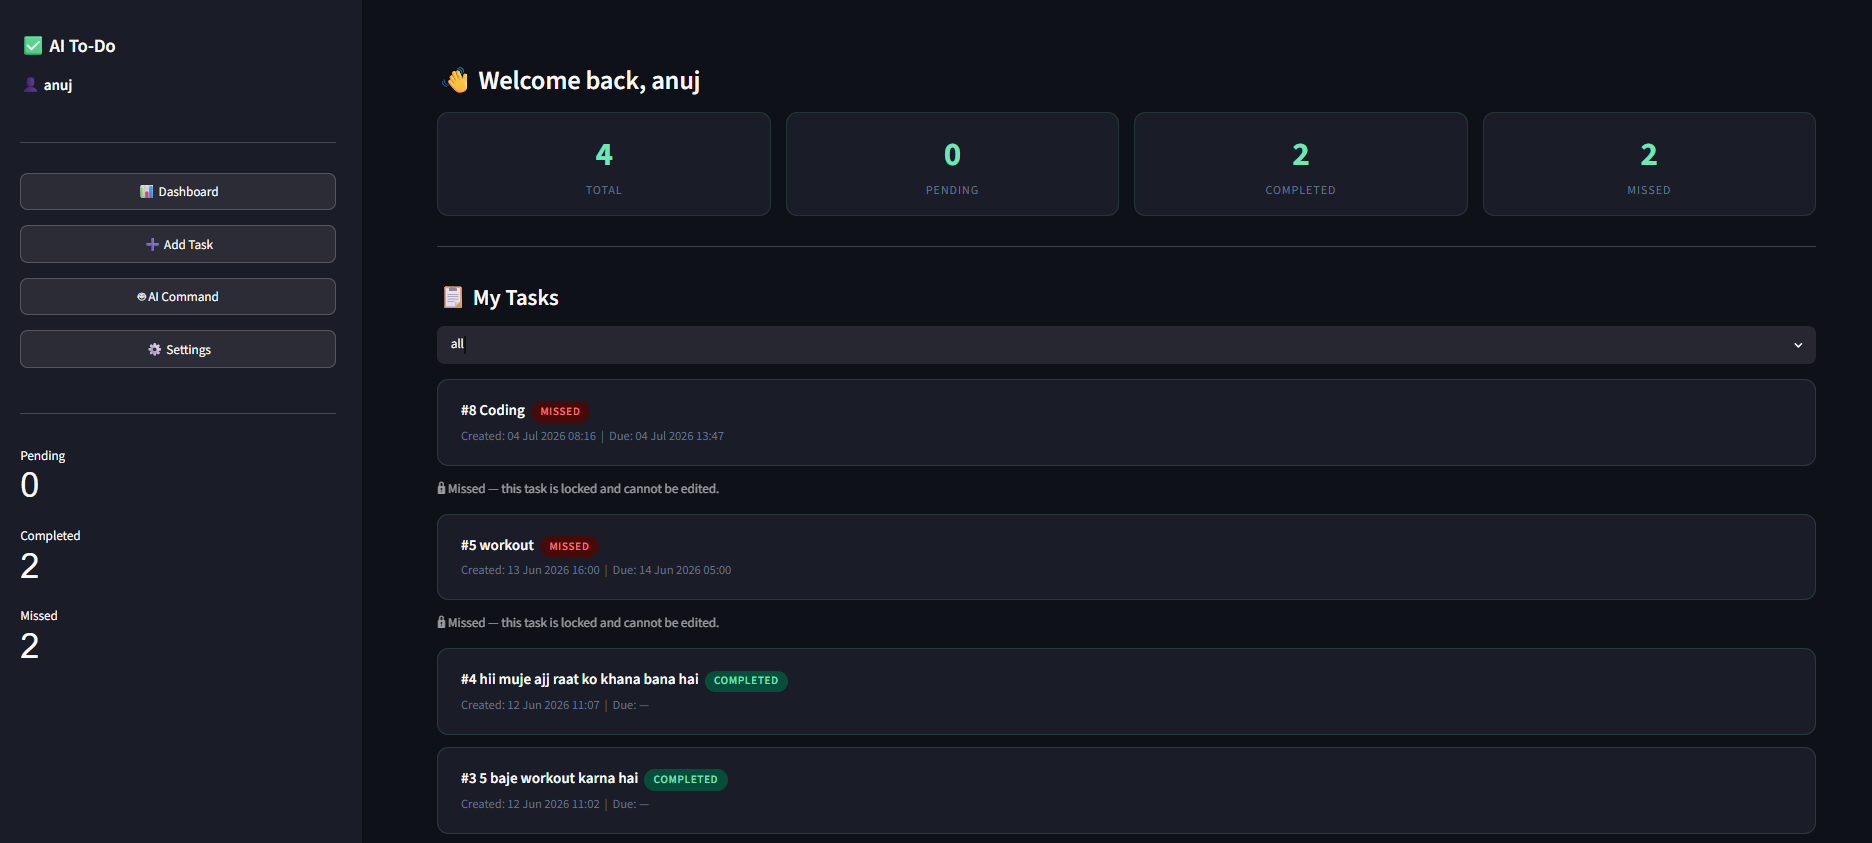Click the 'Welcome back, anuj' heading

click(589, 80)
